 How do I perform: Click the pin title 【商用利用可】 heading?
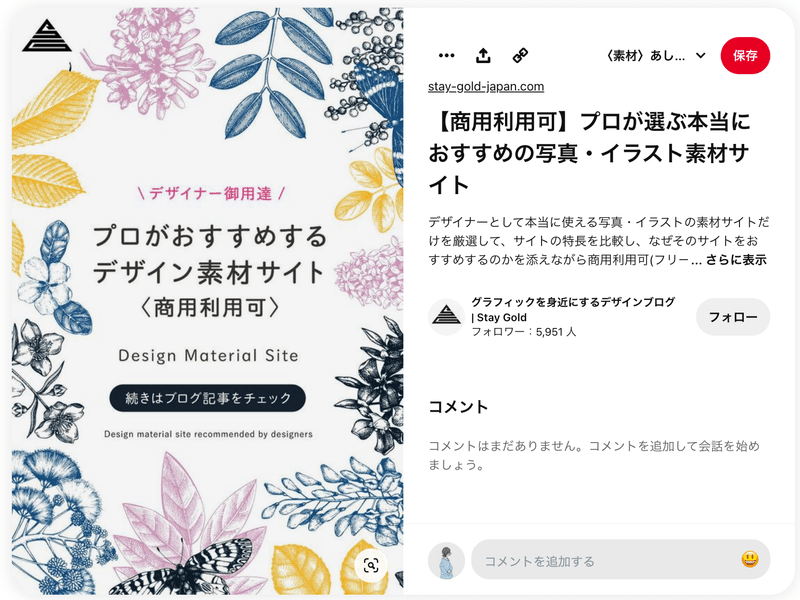pyautogui.click(x=590, y=153)
